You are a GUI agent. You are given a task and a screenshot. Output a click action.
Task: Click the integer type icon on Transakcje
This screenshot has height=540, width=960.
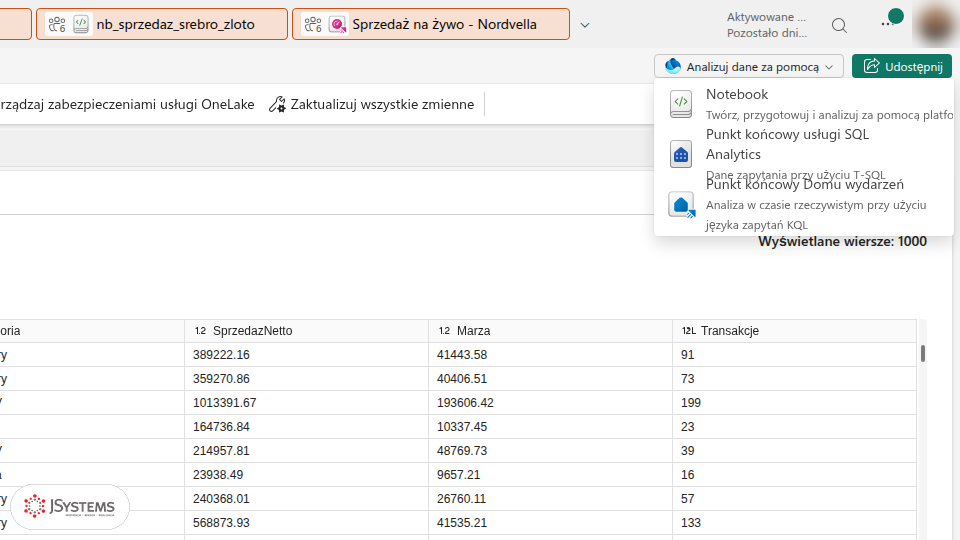(689, 331)
